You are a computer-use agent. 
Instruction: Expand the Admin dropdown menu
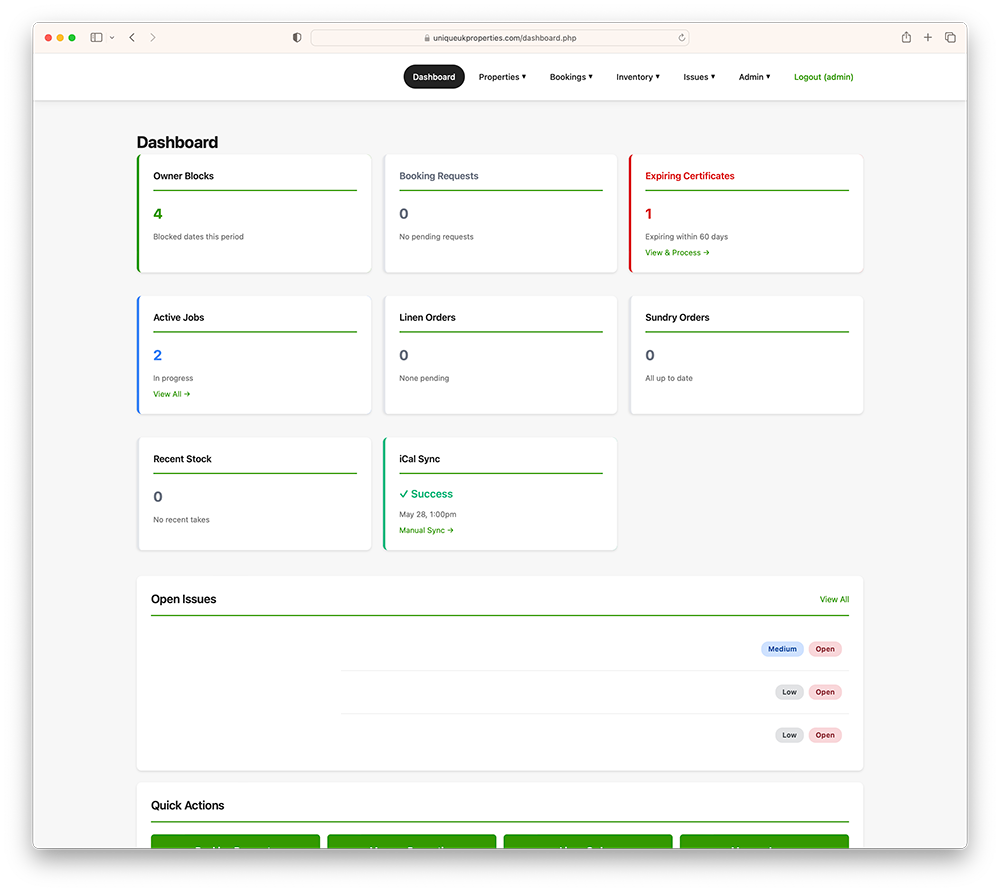pyautogui.click(x=754, y=77)
